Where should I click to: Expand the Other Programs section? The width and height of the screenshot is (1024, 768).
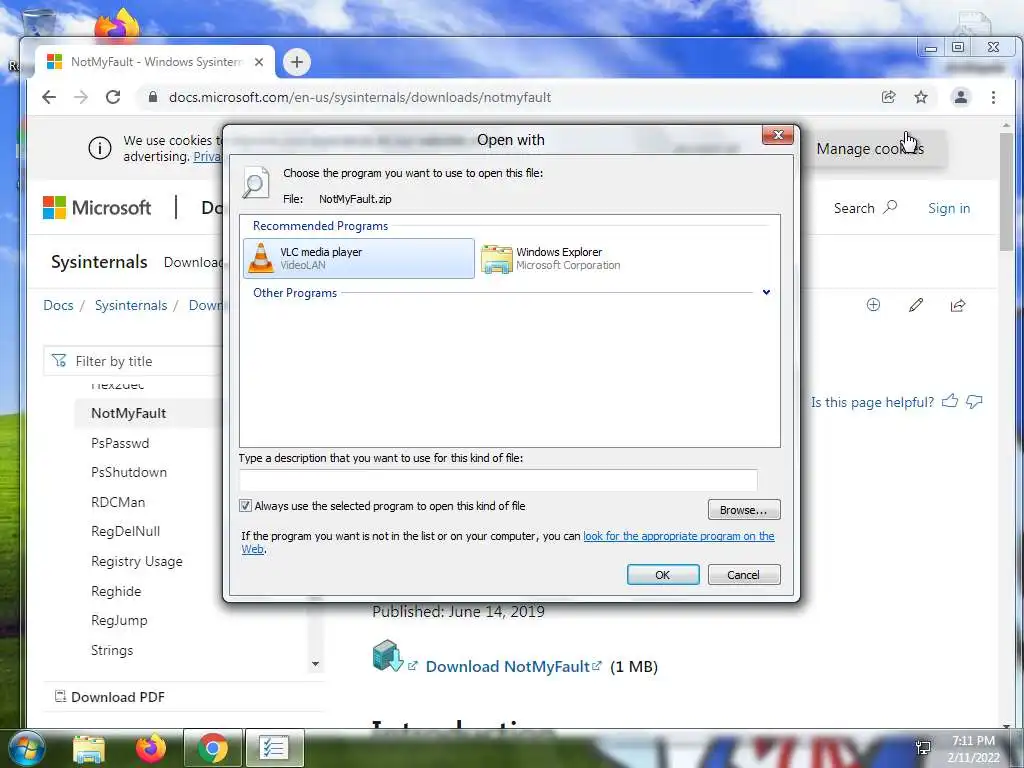pyautogui.click(x=766, y=293)
